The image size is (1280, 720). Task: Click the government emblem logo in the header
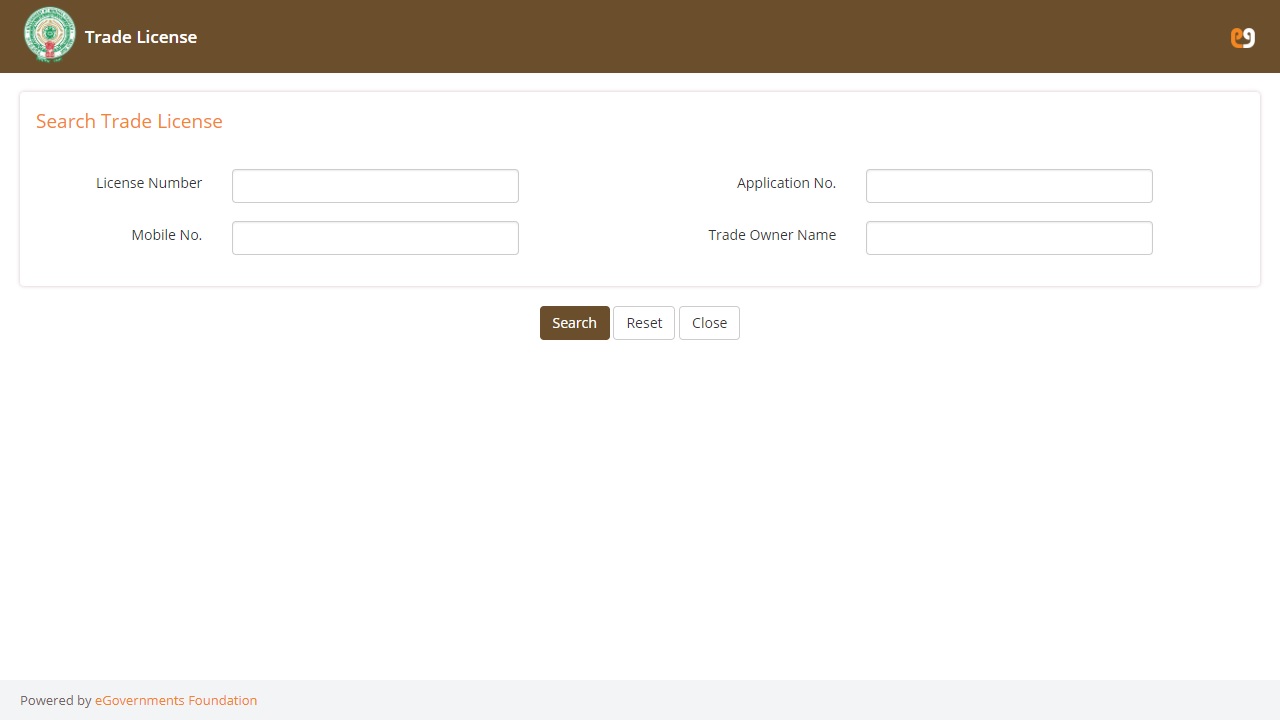point(49,36)
